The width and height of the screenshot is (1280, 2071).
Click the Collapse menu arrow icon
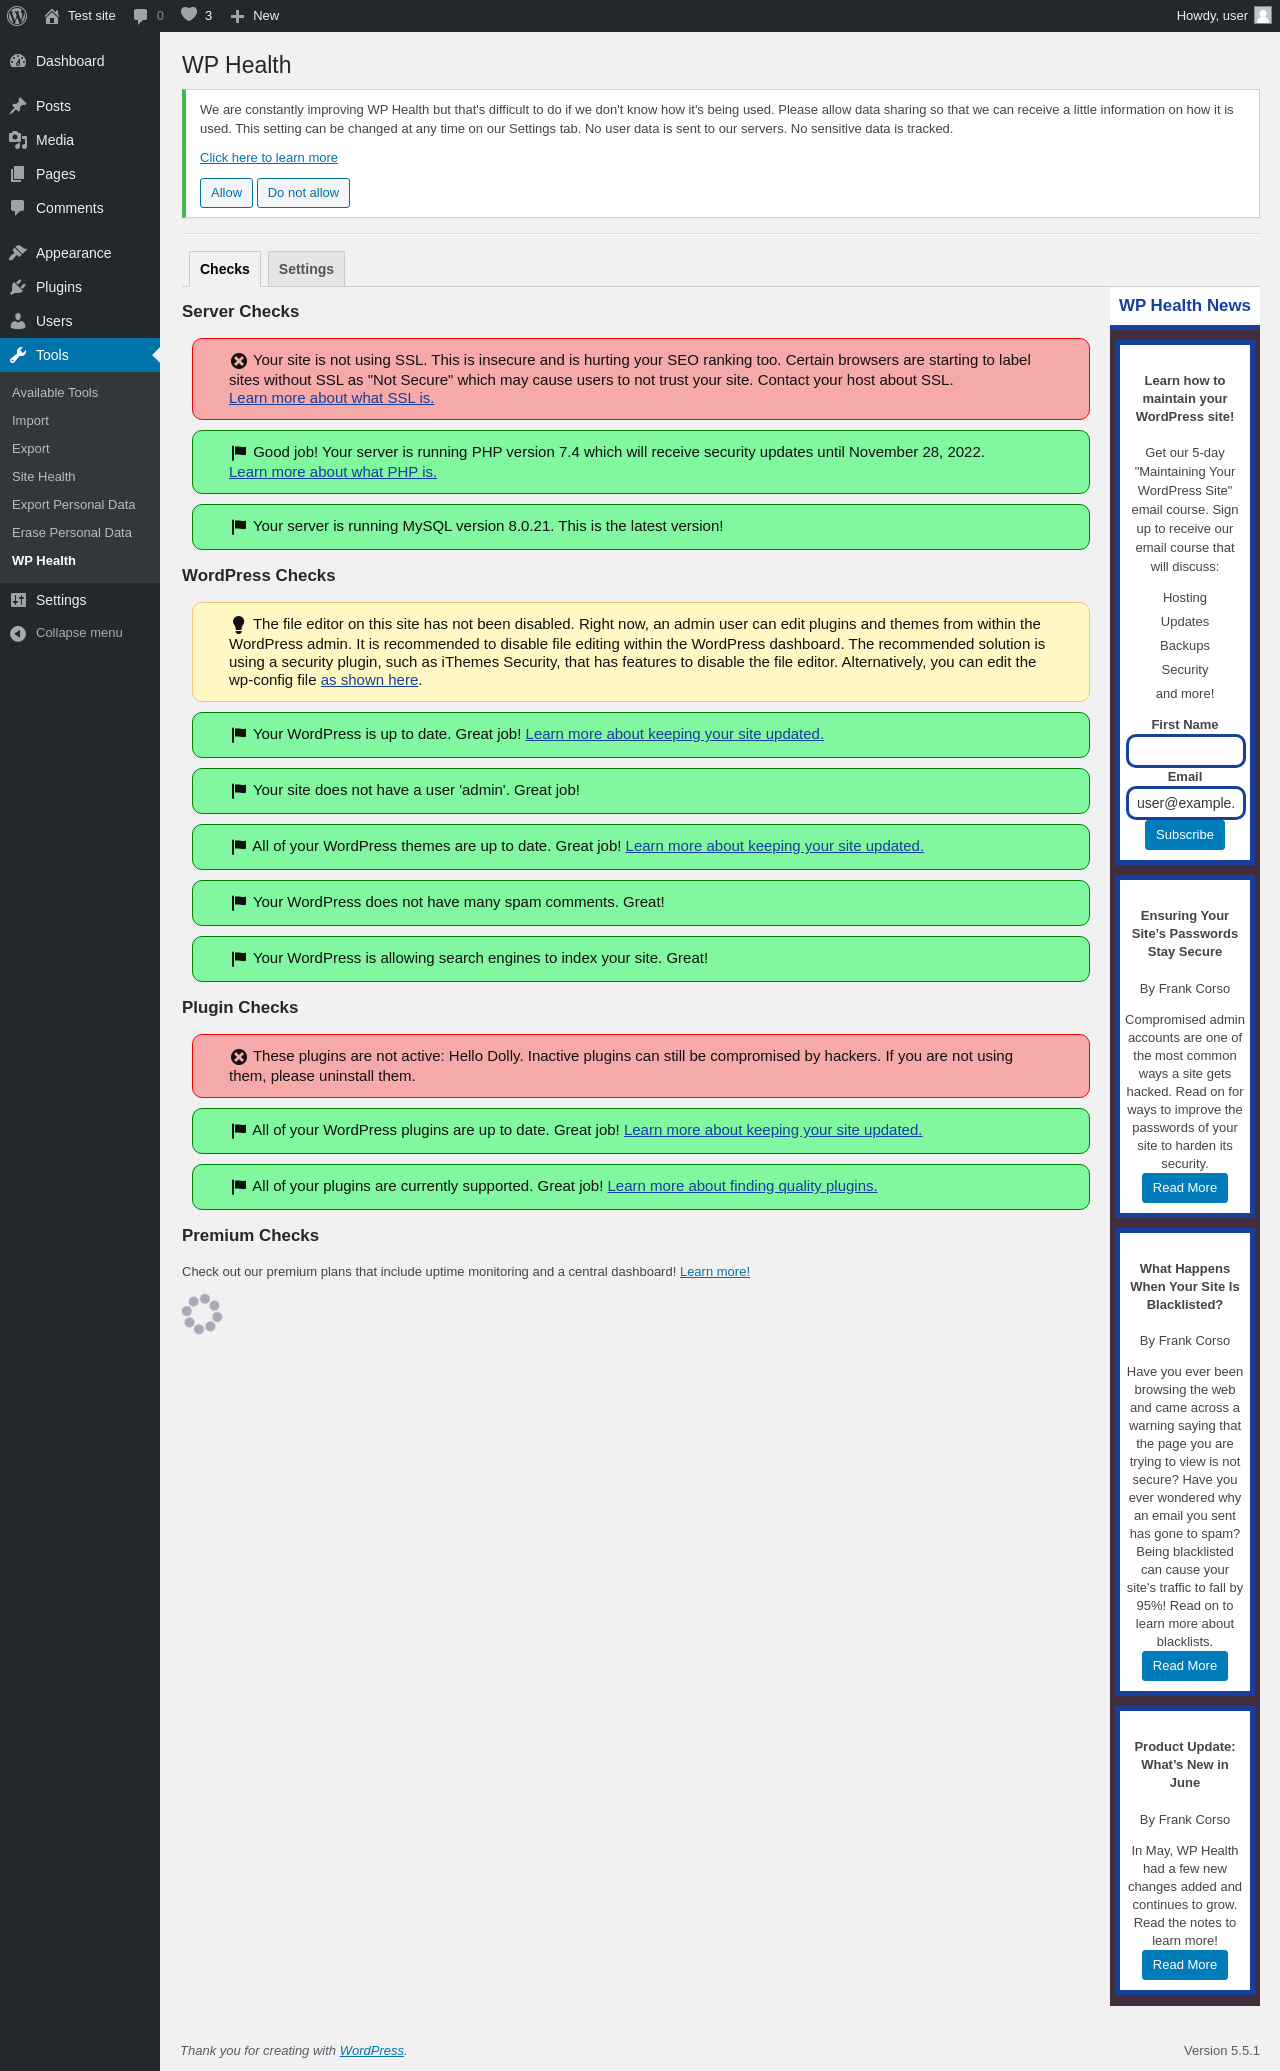pos(18,633)
